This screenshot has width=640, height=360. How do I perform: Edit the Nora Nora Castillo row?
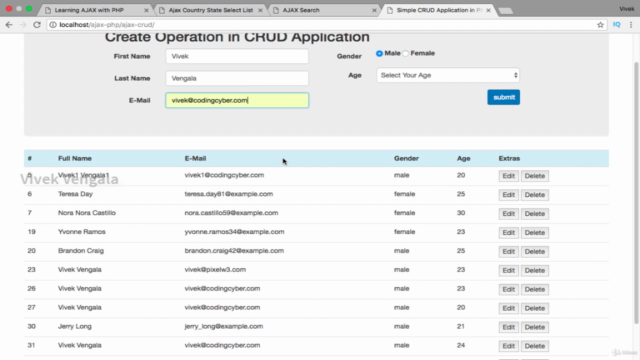(x=509, y=214)
